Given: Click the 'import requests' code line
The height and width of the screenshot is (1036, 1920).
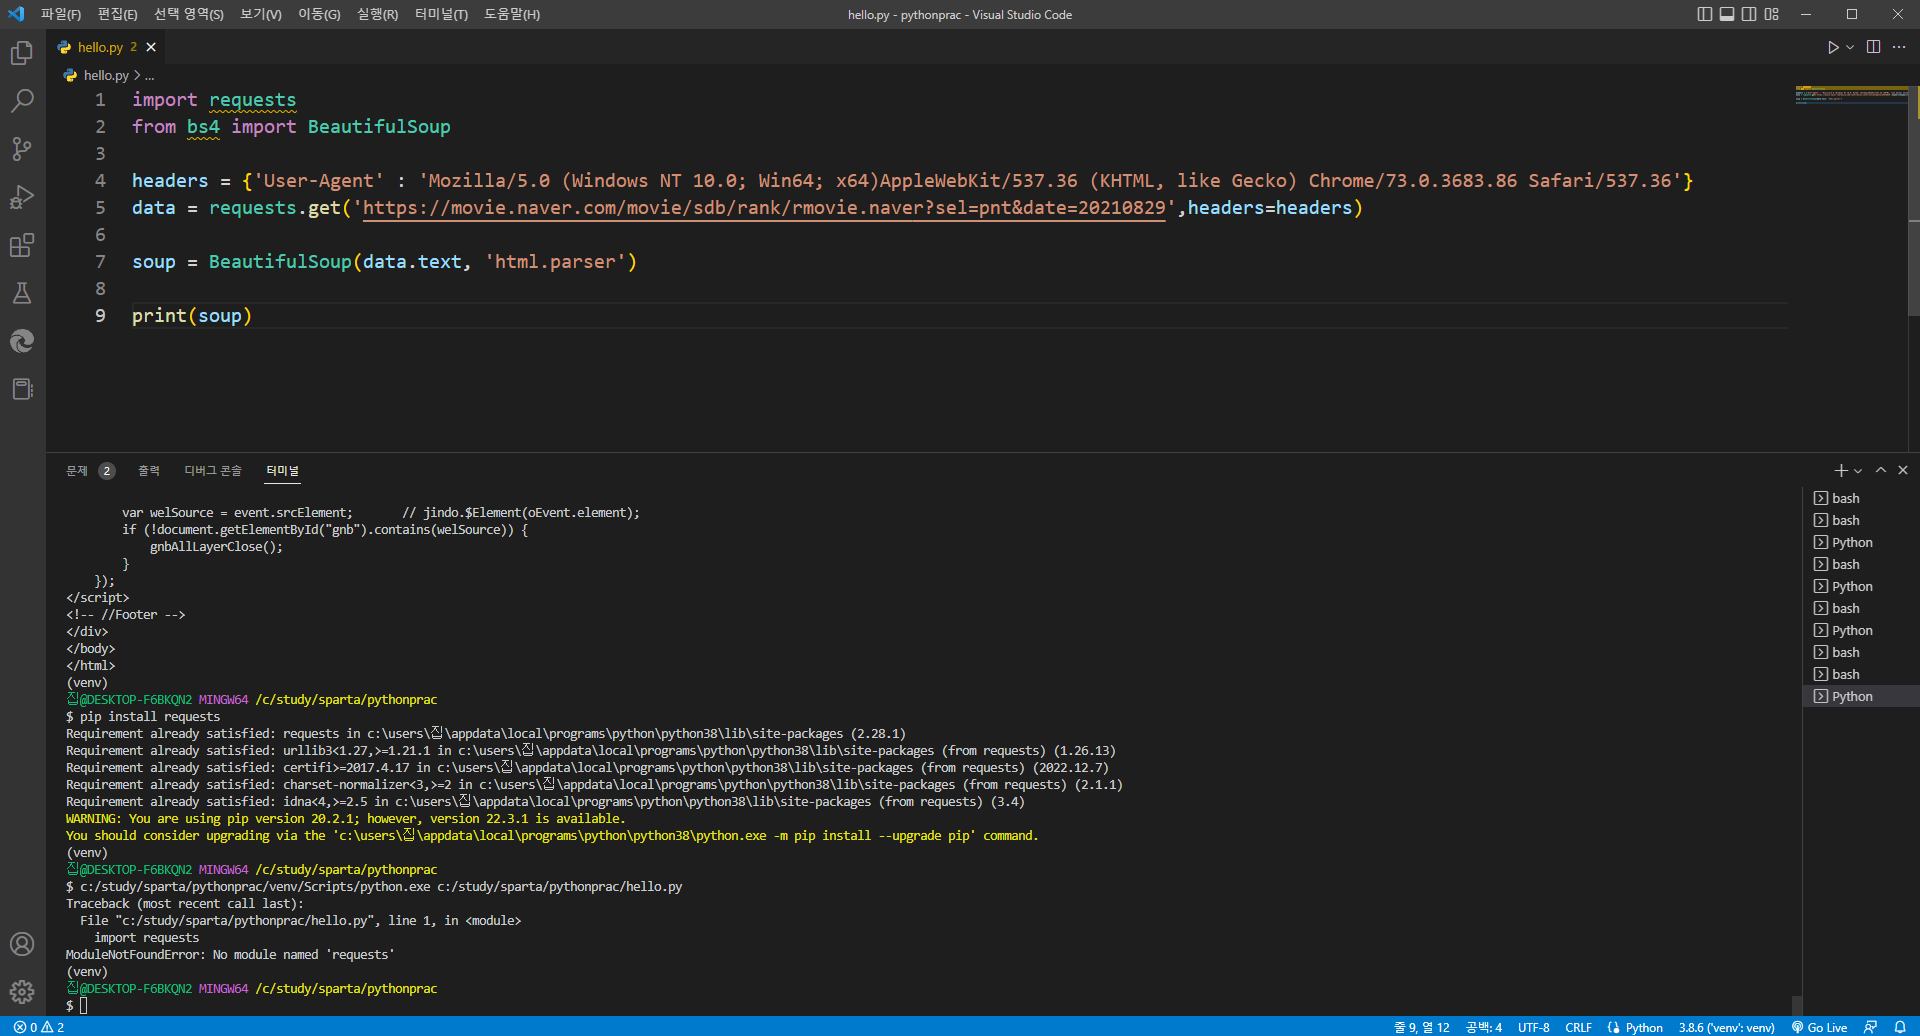Looking at the screenshot, I should tap(214, 100).
